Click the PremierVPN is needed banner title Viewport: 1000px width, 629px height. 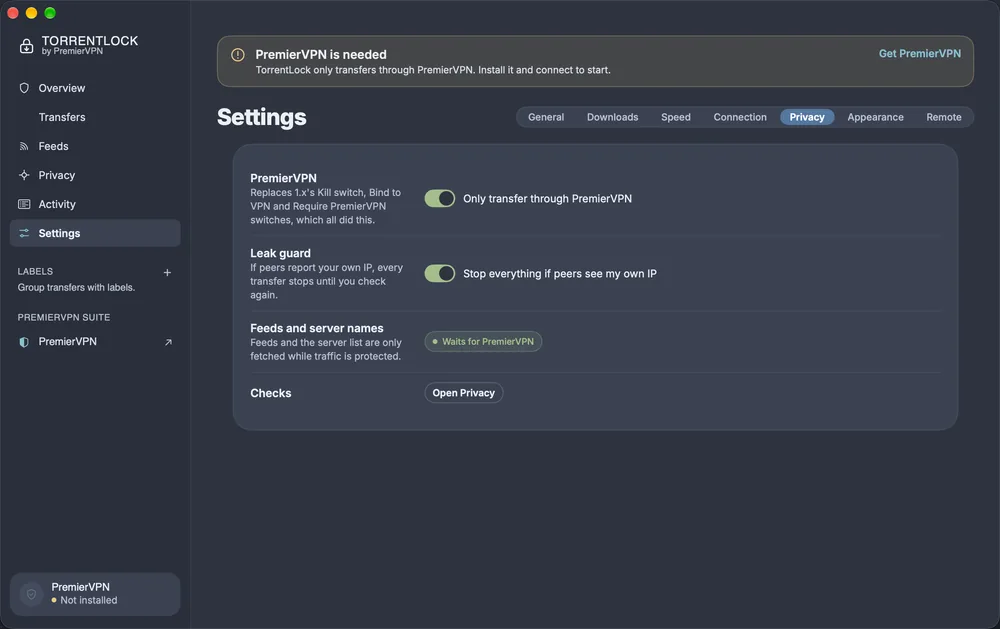321,55
